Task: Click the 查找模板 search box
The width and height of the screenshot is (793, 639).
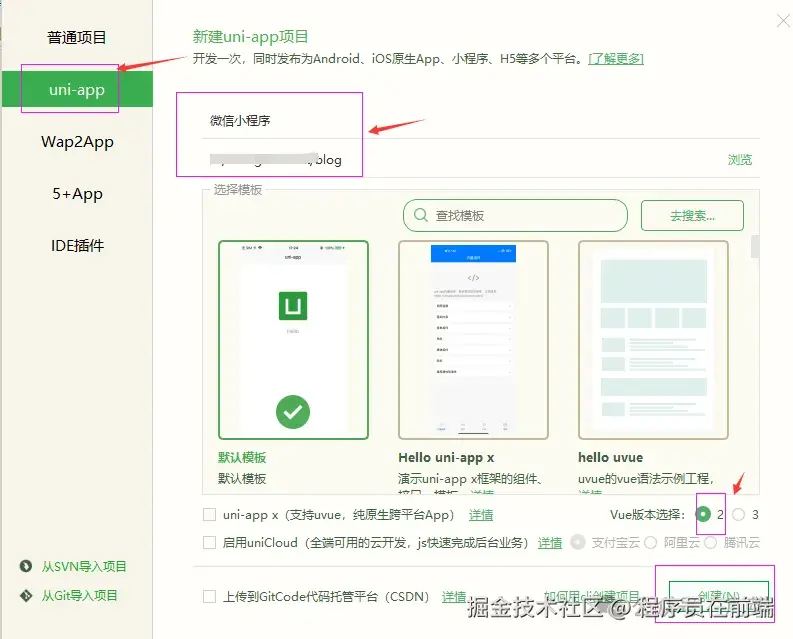Action: coord(515,216)
